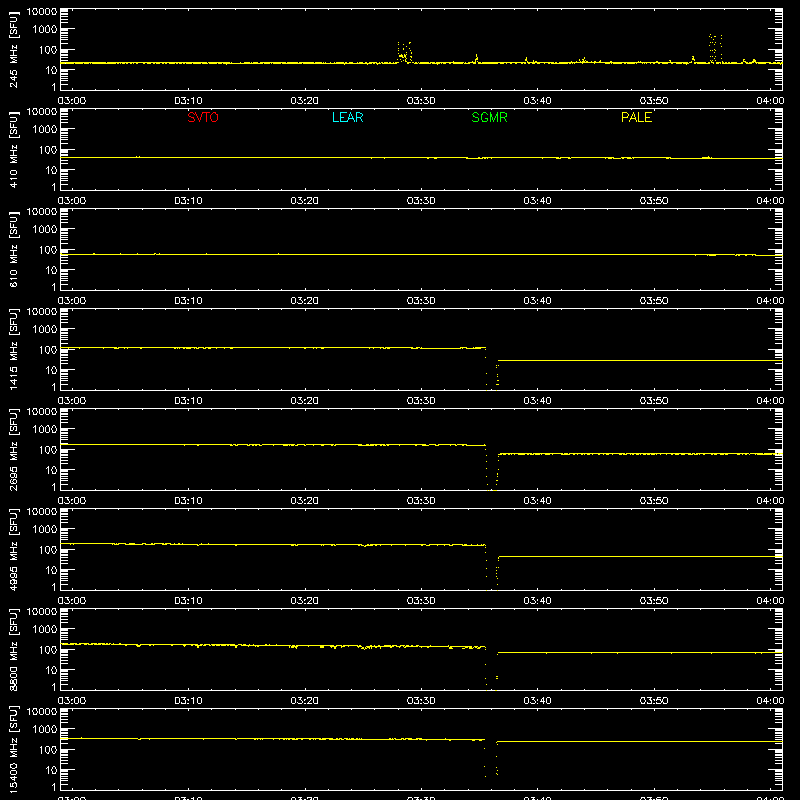Click the 03:10 time label under the 245 MHz plot
800x800 pixels.
(188, 101)
